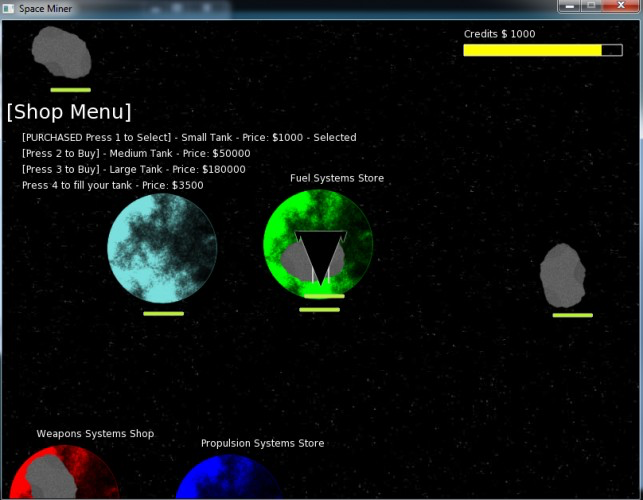Click the blue Propulsion Systems Store planet

(x=229, y=477)
